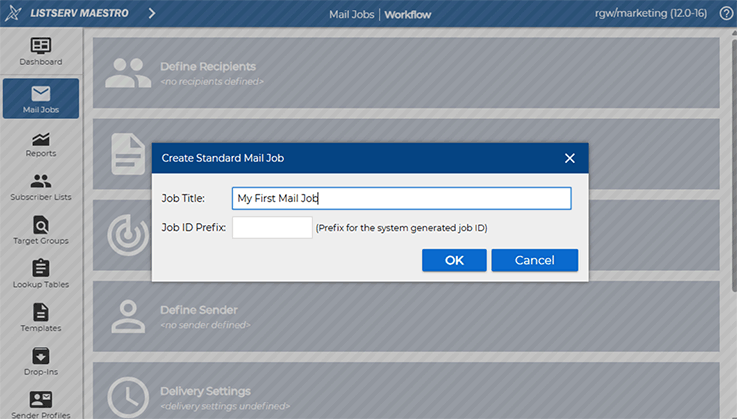Click the Mail Jobs breadcrumb in header

350,14
